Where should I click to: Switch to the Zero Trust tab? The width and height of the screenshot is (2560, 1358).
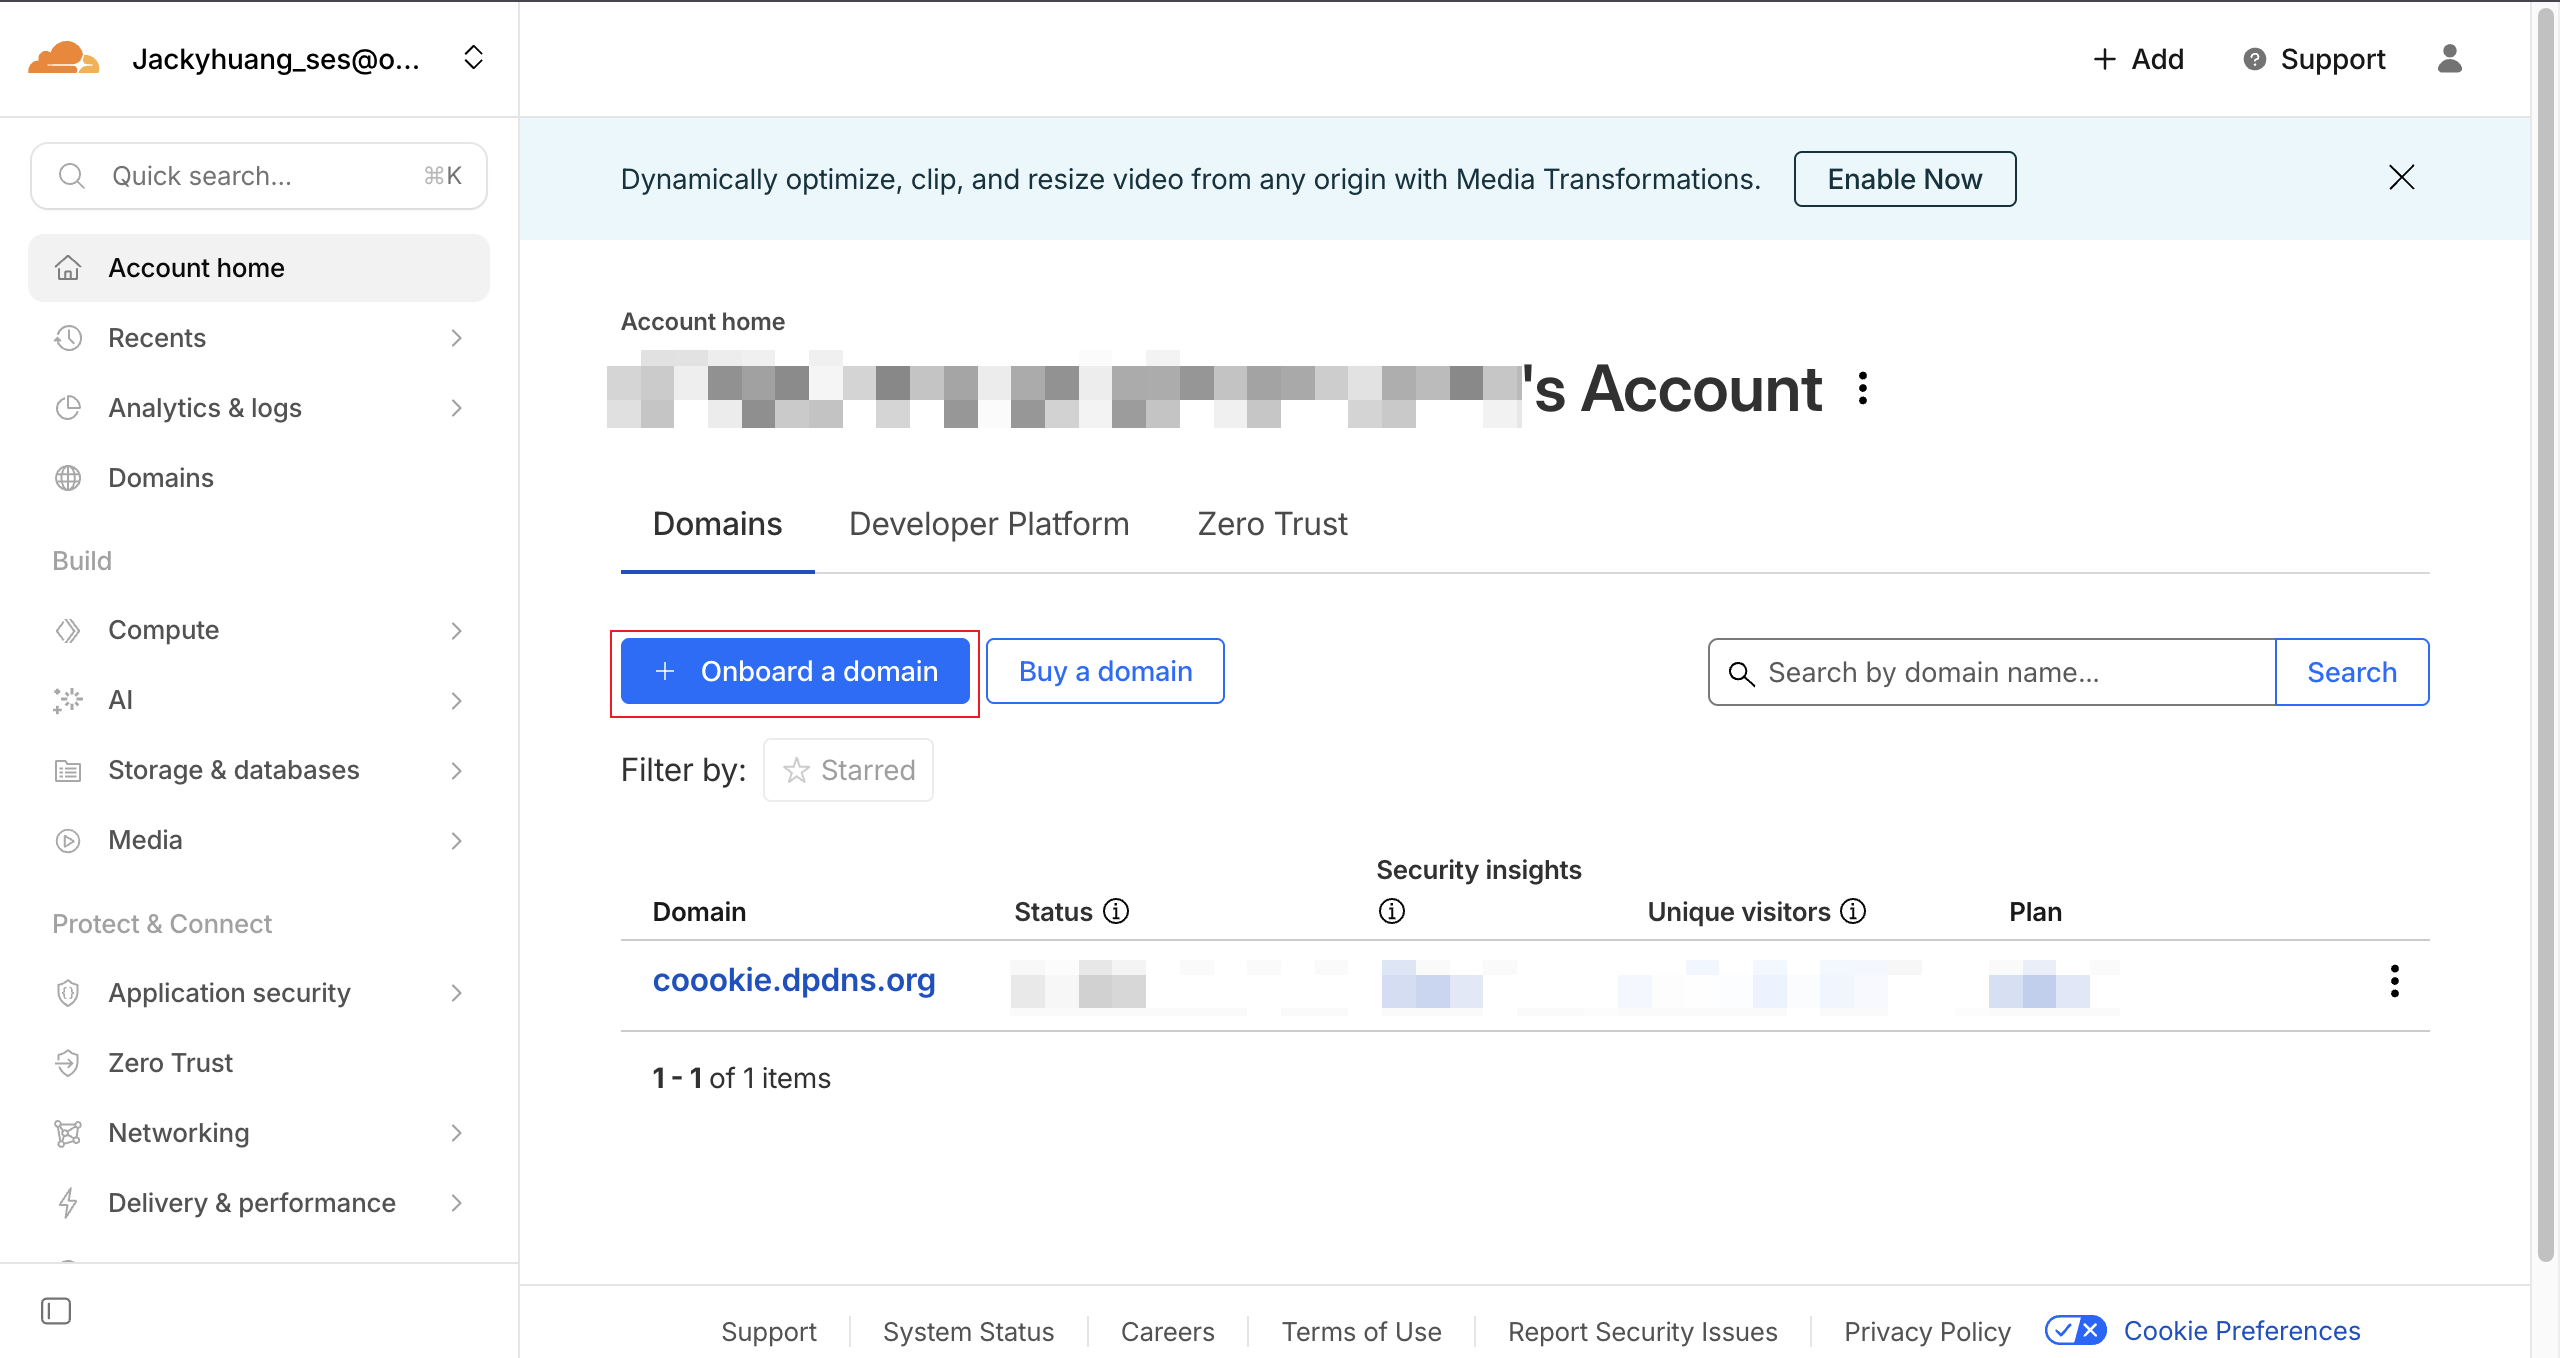point(1272,524)
